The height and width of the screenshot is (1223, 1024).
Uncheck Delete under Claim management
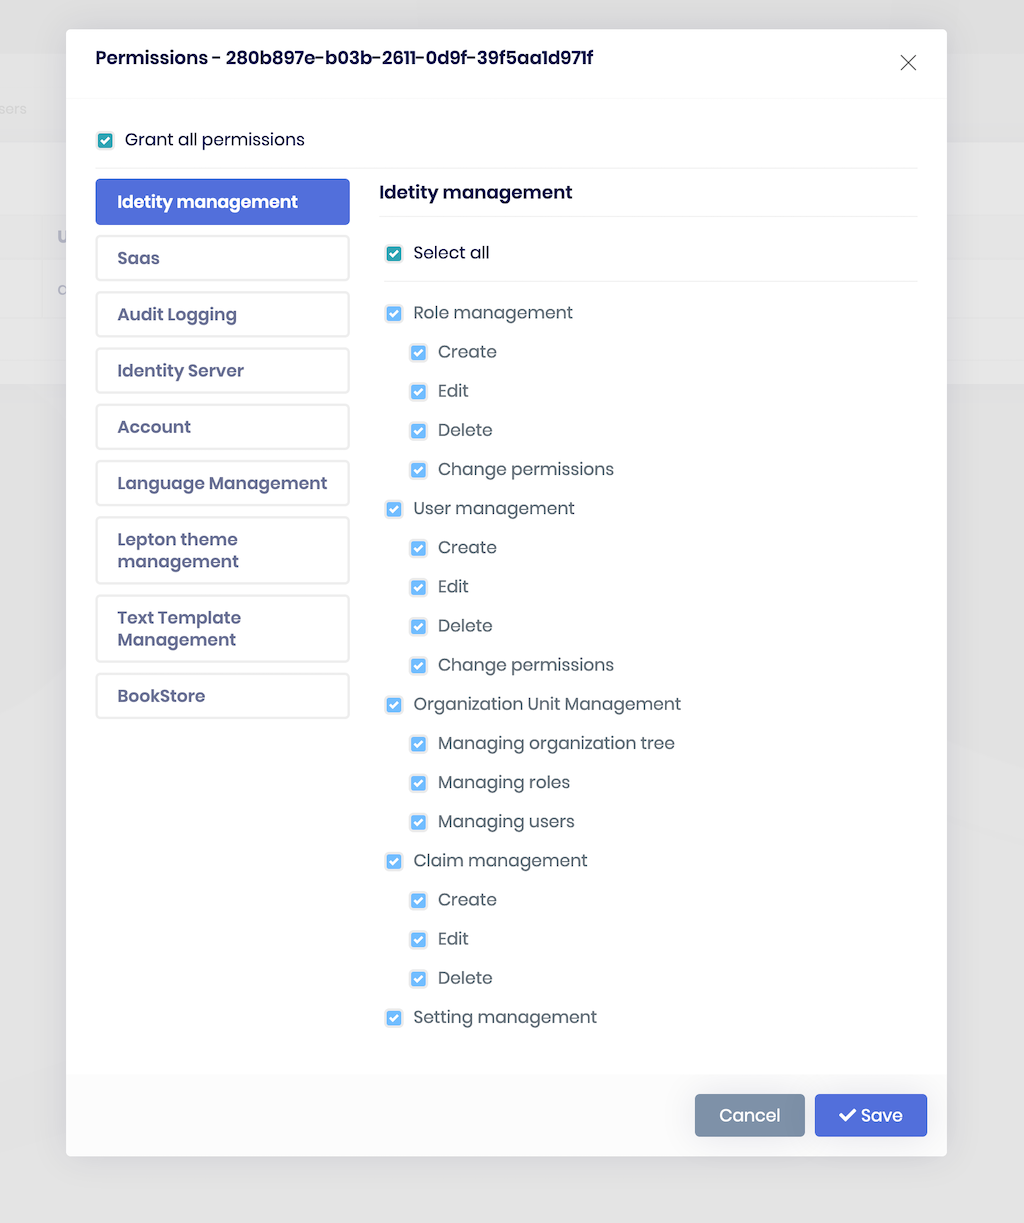click(x=418, y=978)
